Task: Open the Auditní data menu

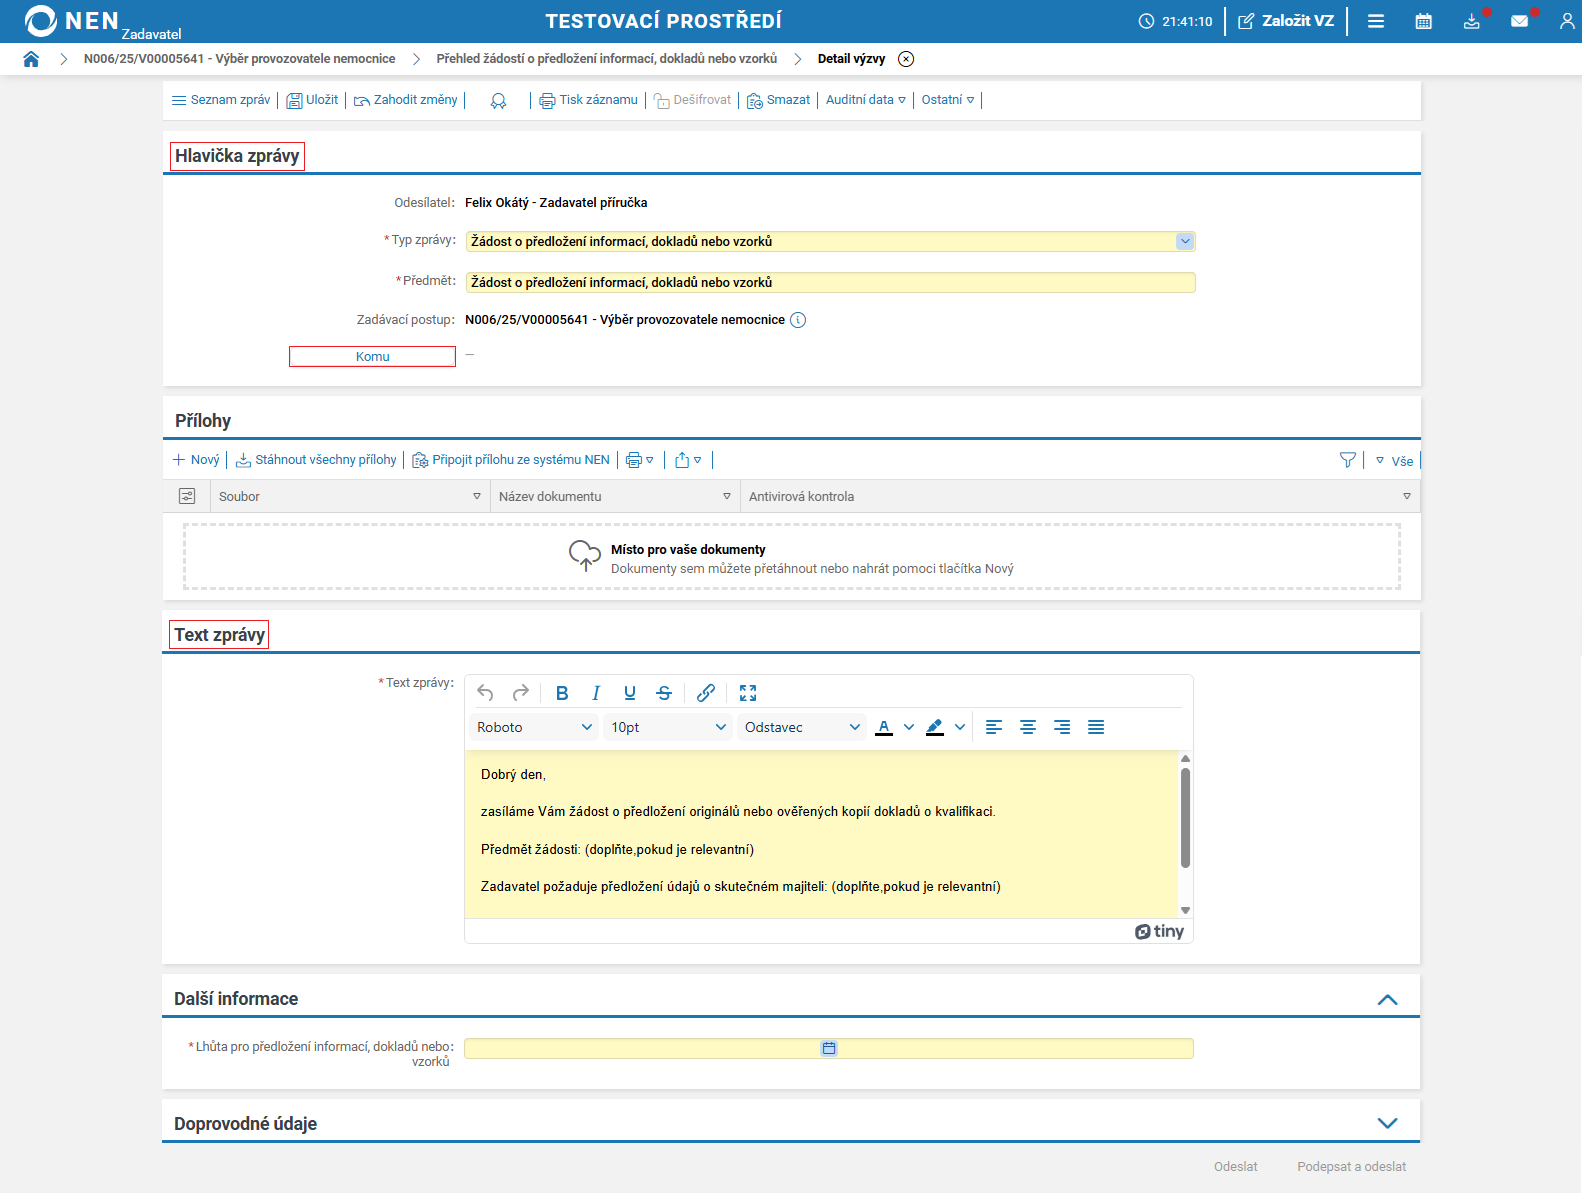Action: point(865,100)
